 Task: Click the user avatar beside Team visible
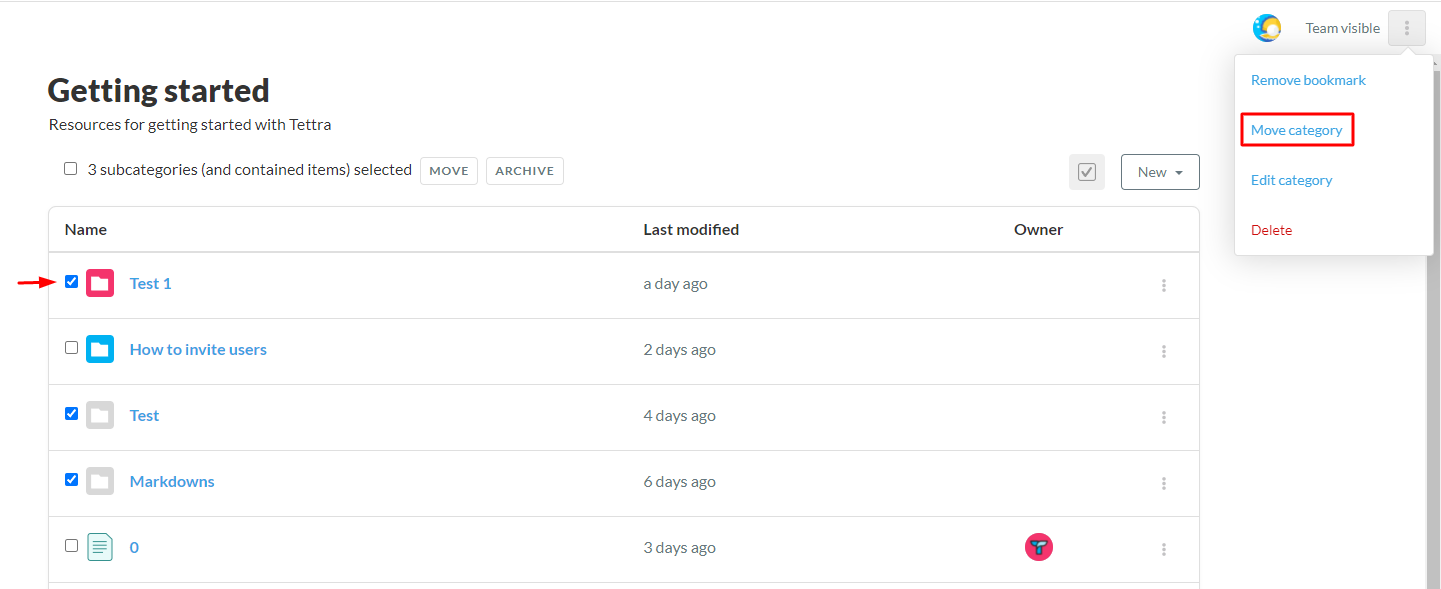1267,28
